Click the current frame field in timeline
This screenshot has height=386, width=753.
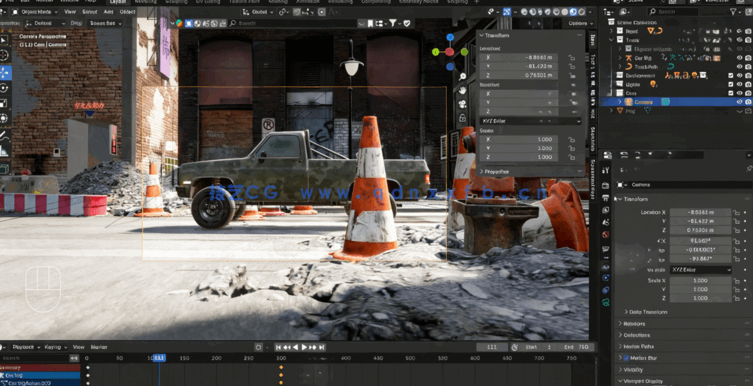pos(492,347)
